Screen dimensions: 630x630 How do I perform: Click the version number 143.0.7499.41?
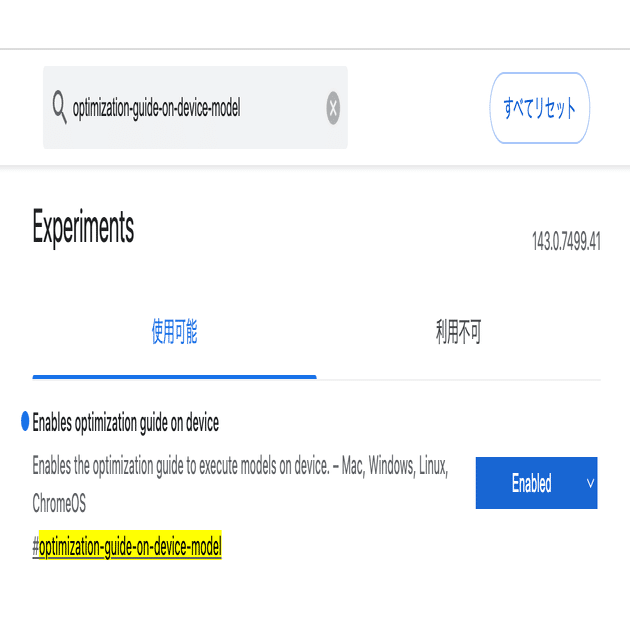pyautogui.click(x=566, y=241)
